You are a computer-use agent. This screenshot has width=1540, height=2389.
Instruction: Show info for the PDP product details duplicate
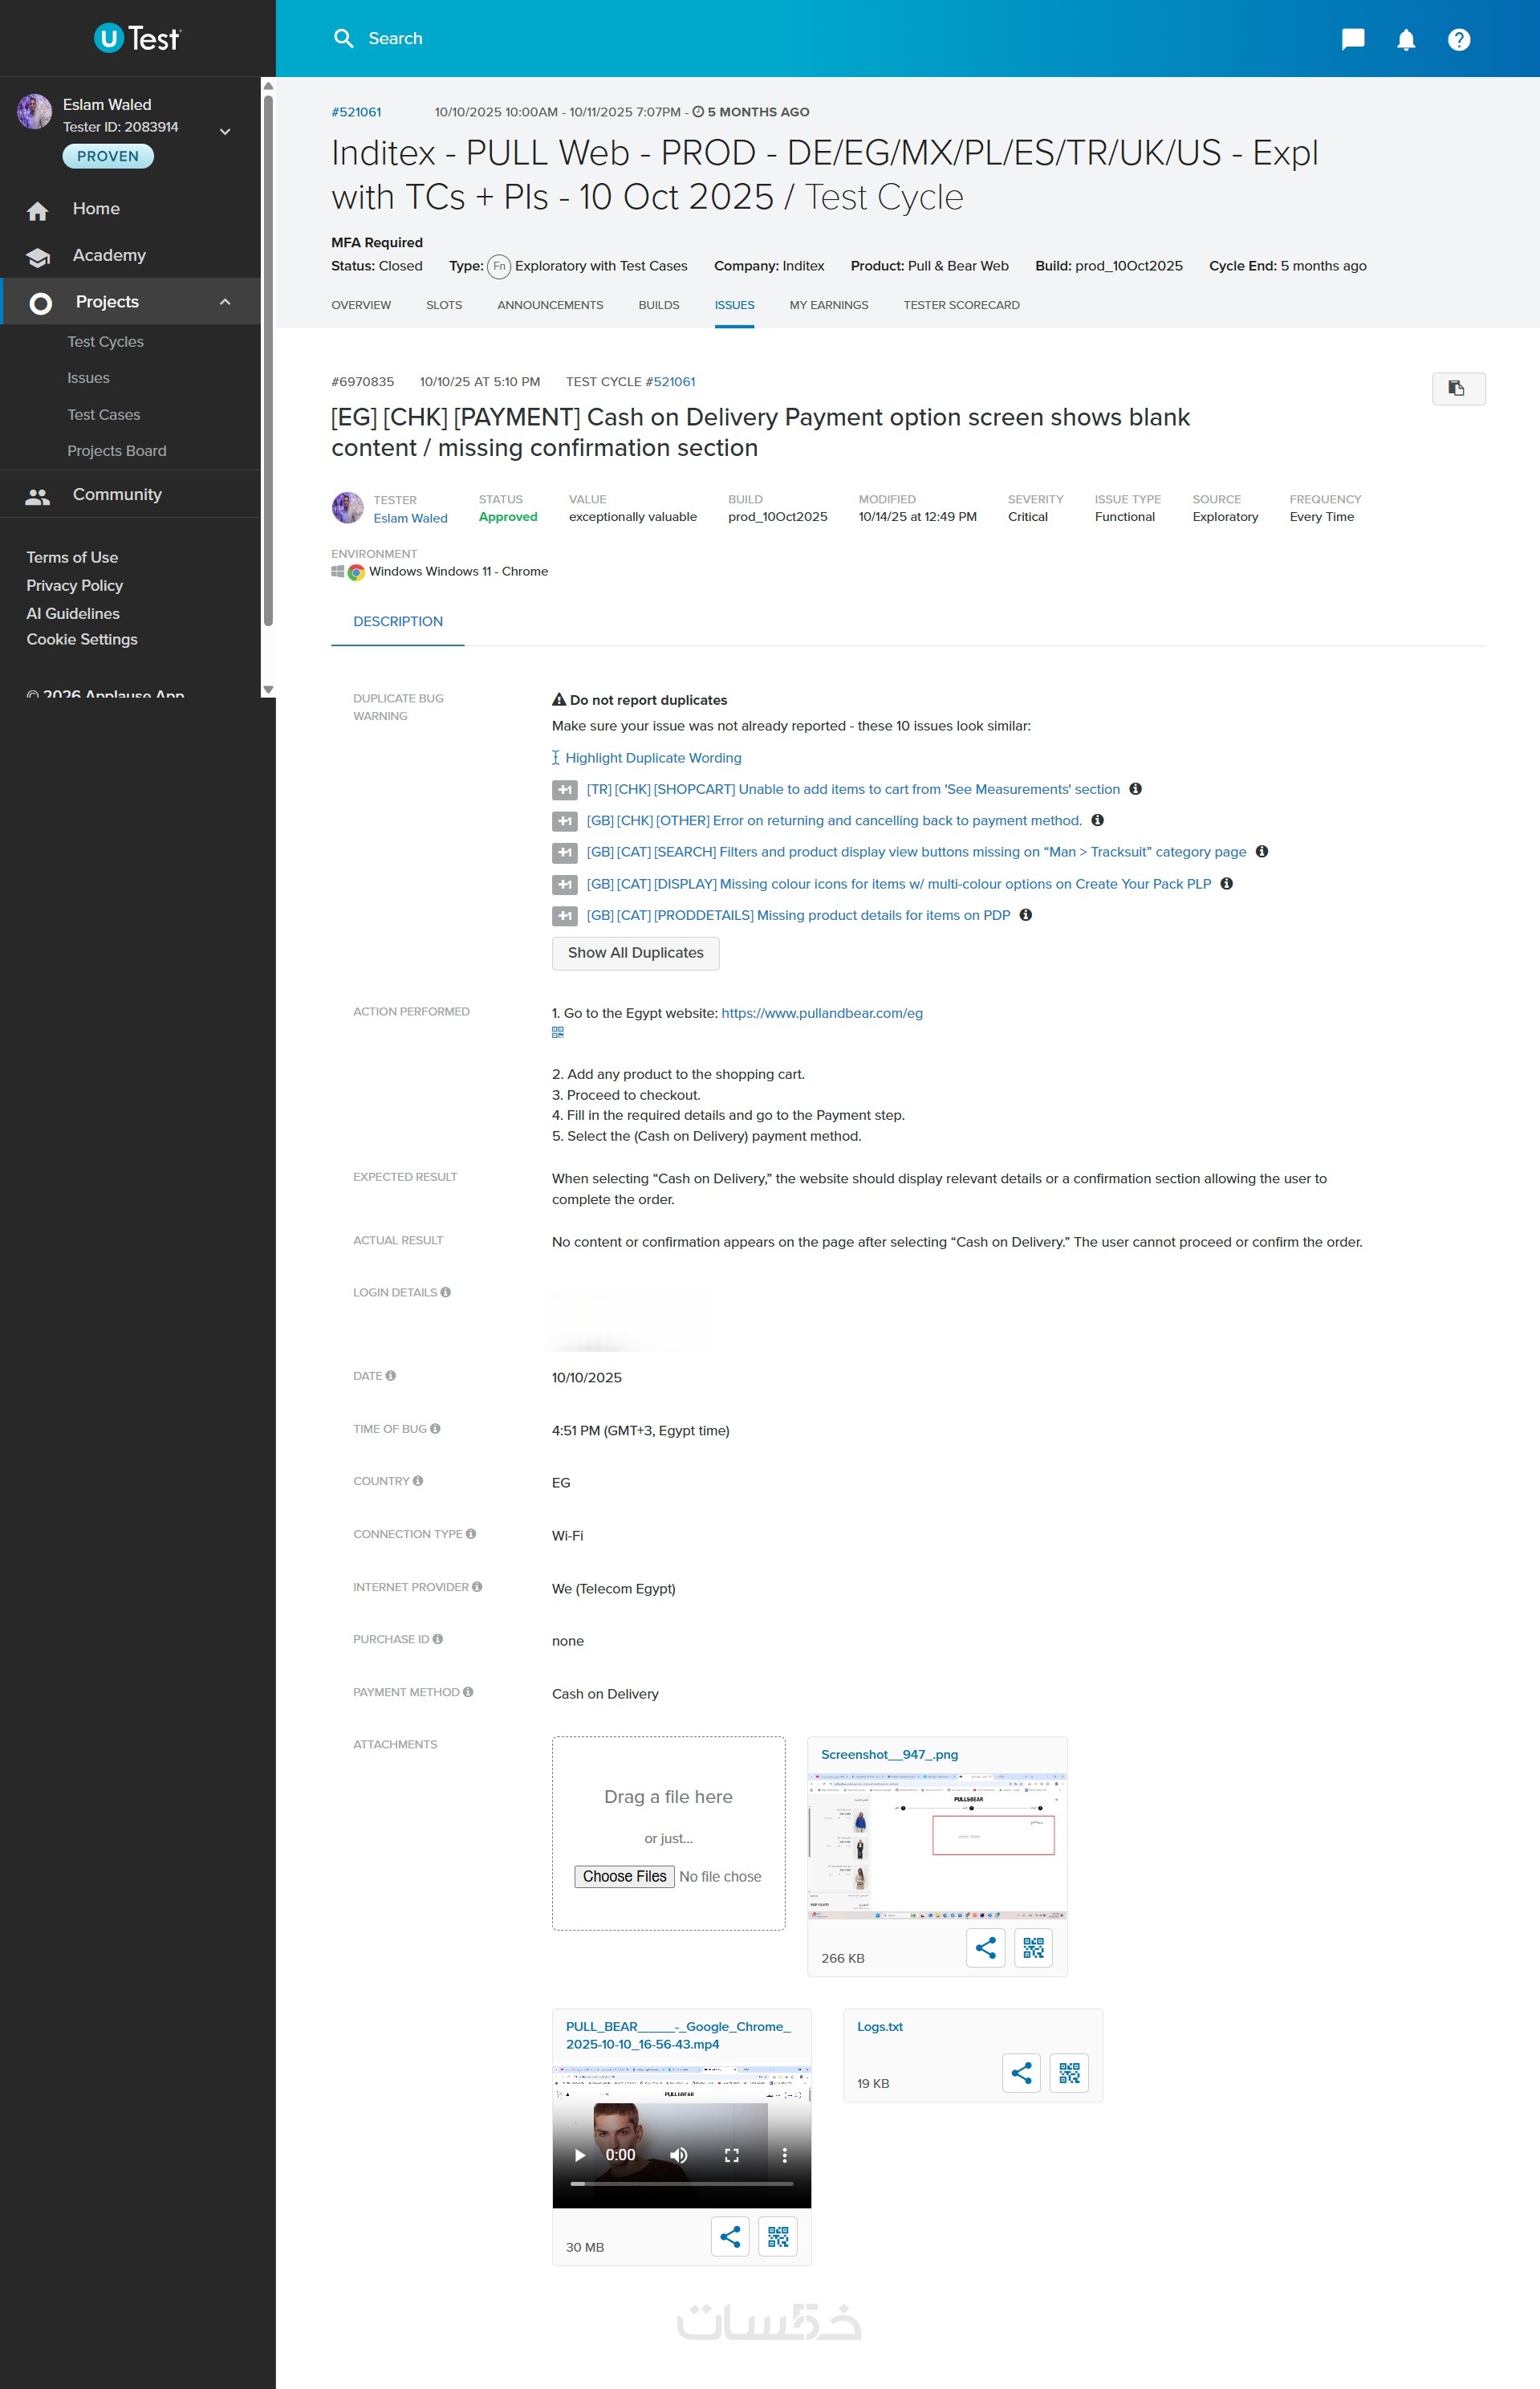click(x=1026, y=915)
